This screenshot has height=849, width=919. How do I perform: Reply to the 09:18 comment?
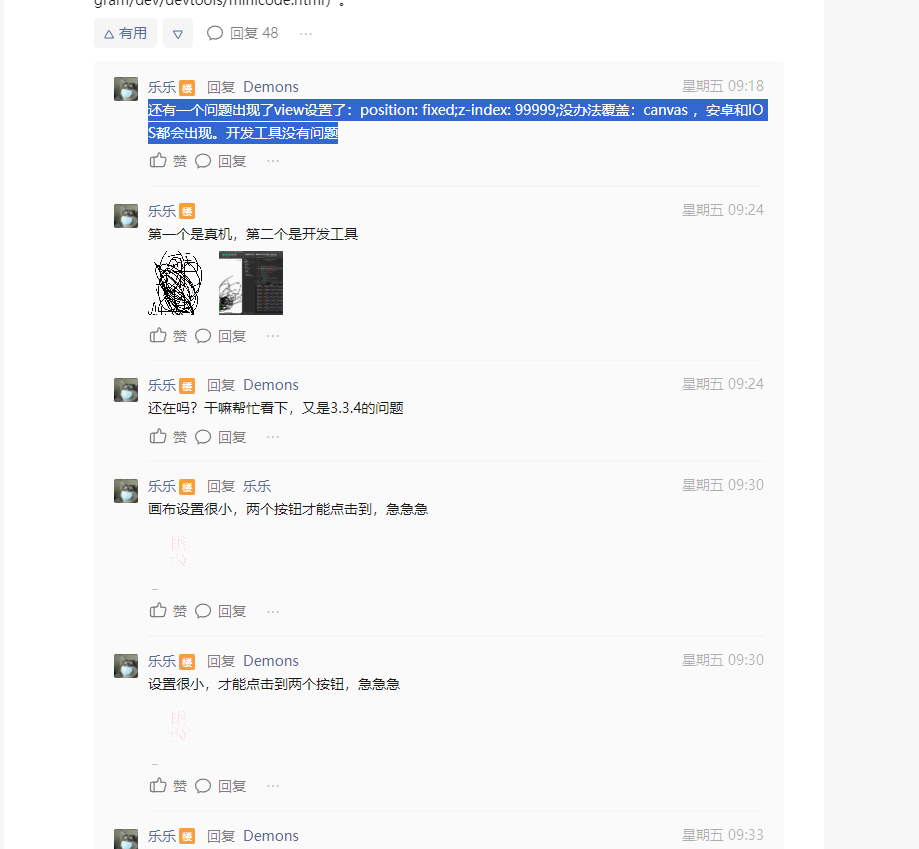[x=220, y=161]
